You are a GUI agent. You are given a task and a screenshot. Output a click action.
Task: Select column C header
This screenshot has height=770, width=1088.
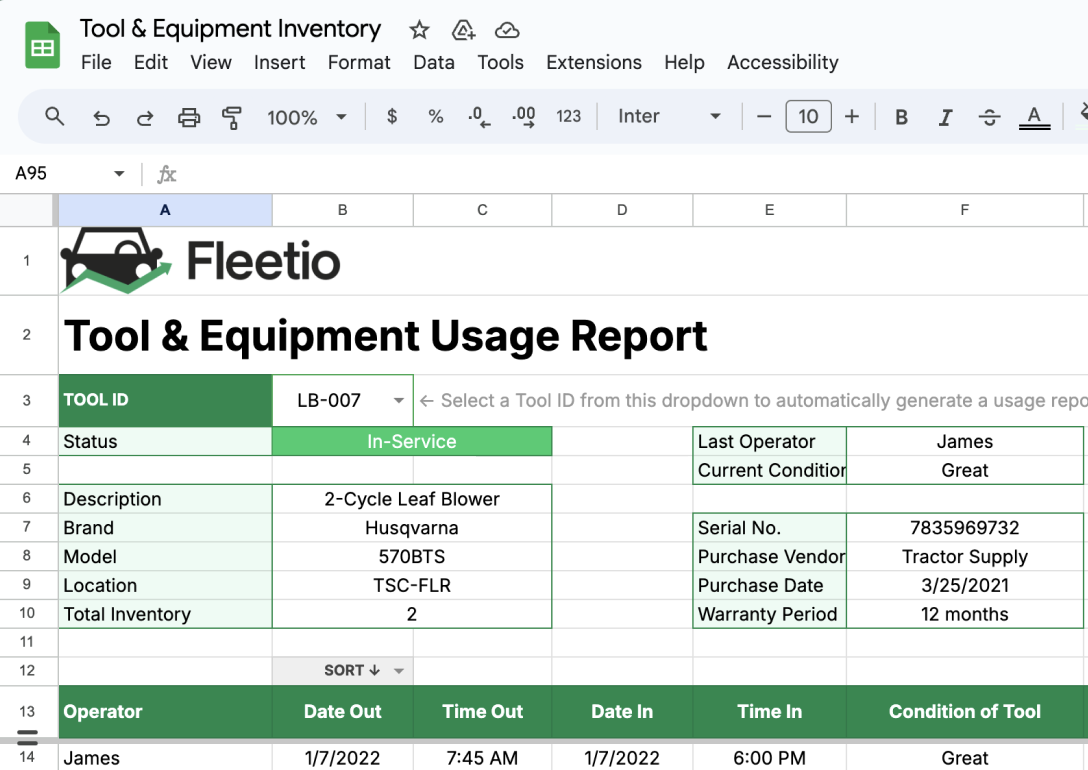(482, 210)
